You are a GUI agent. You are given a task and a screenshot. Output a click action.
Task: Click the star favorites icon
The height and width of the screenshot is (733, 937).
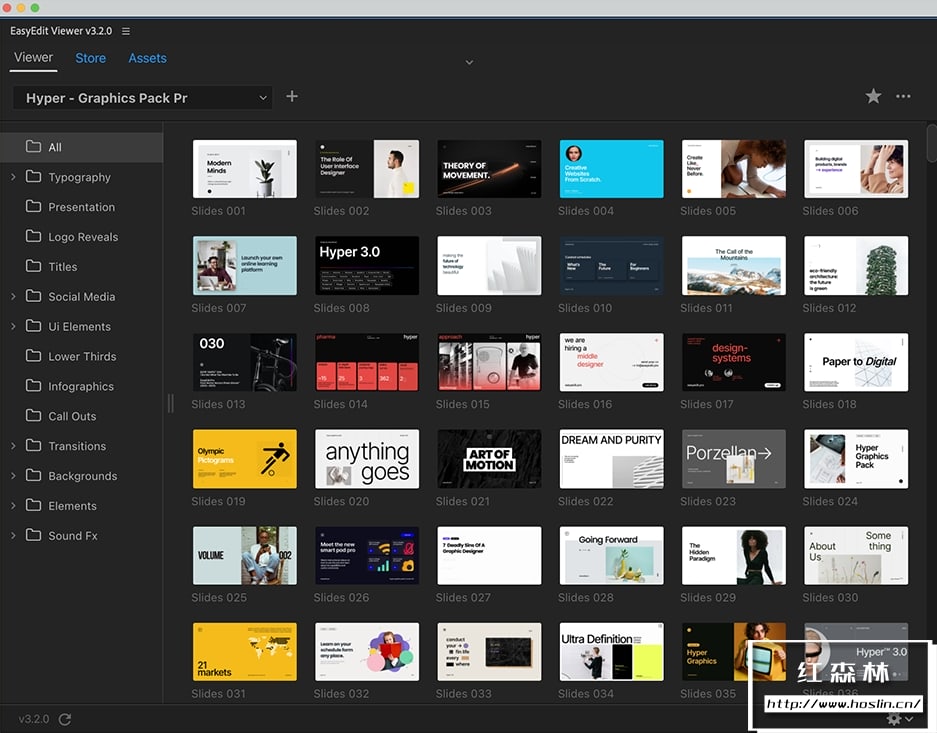coord(873,96)
